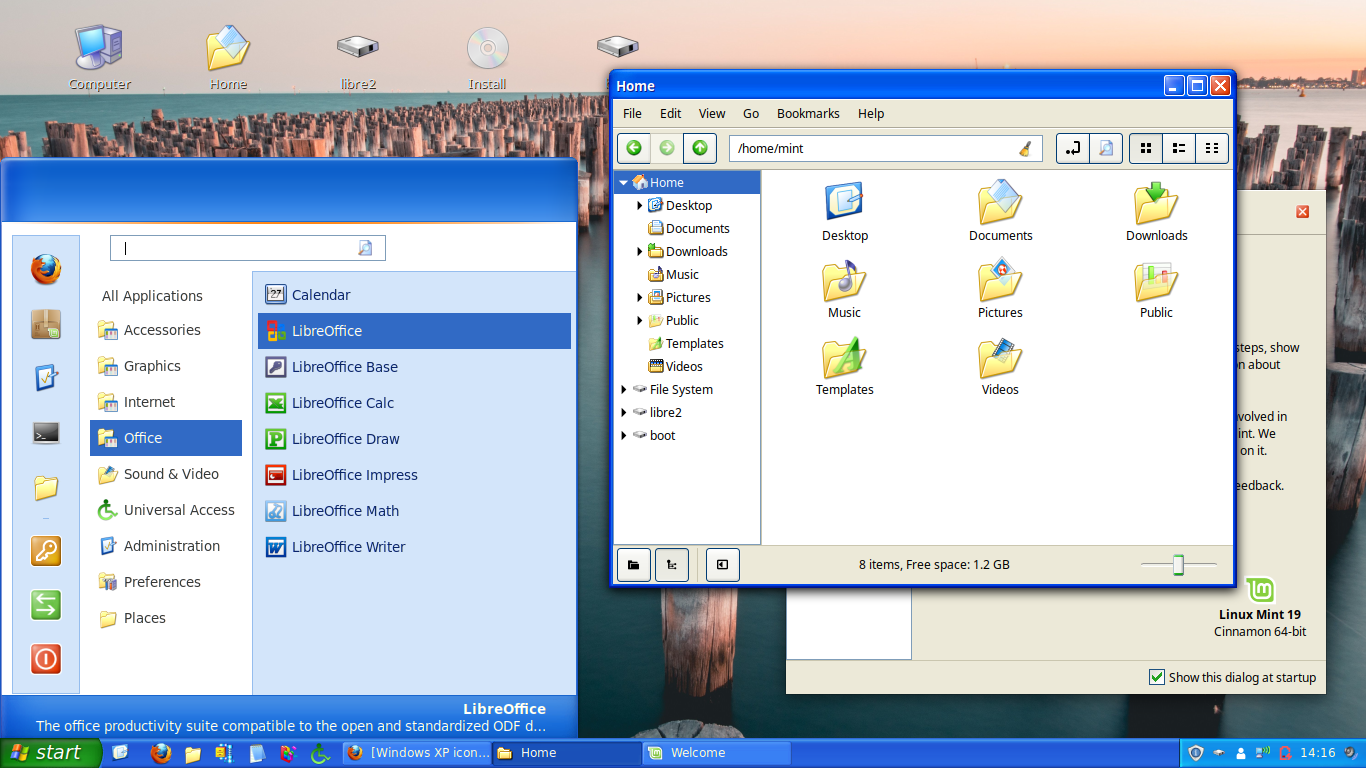Show places in the sidebar
This screenshot has height=768, width=1366.
pyautogui.click(x=634, y=565)
